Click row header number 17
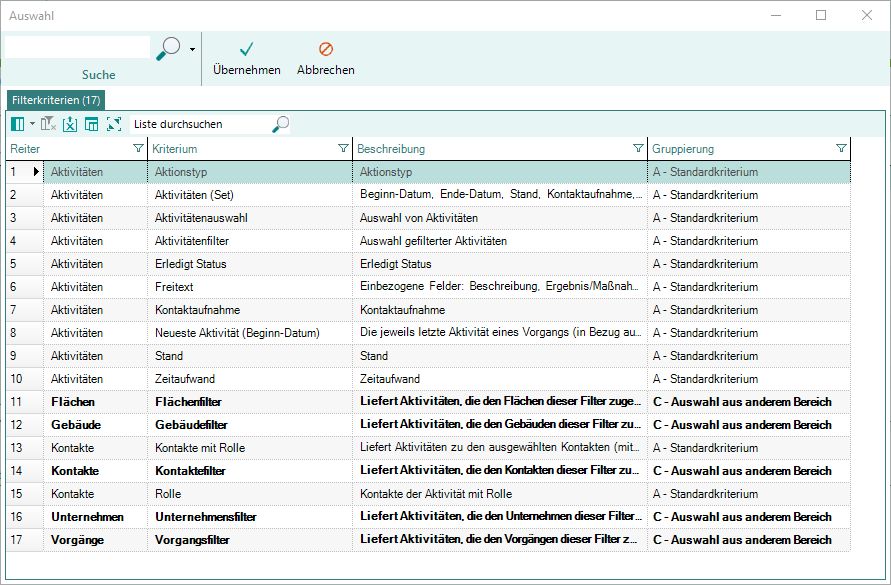 tap(24, 540)
